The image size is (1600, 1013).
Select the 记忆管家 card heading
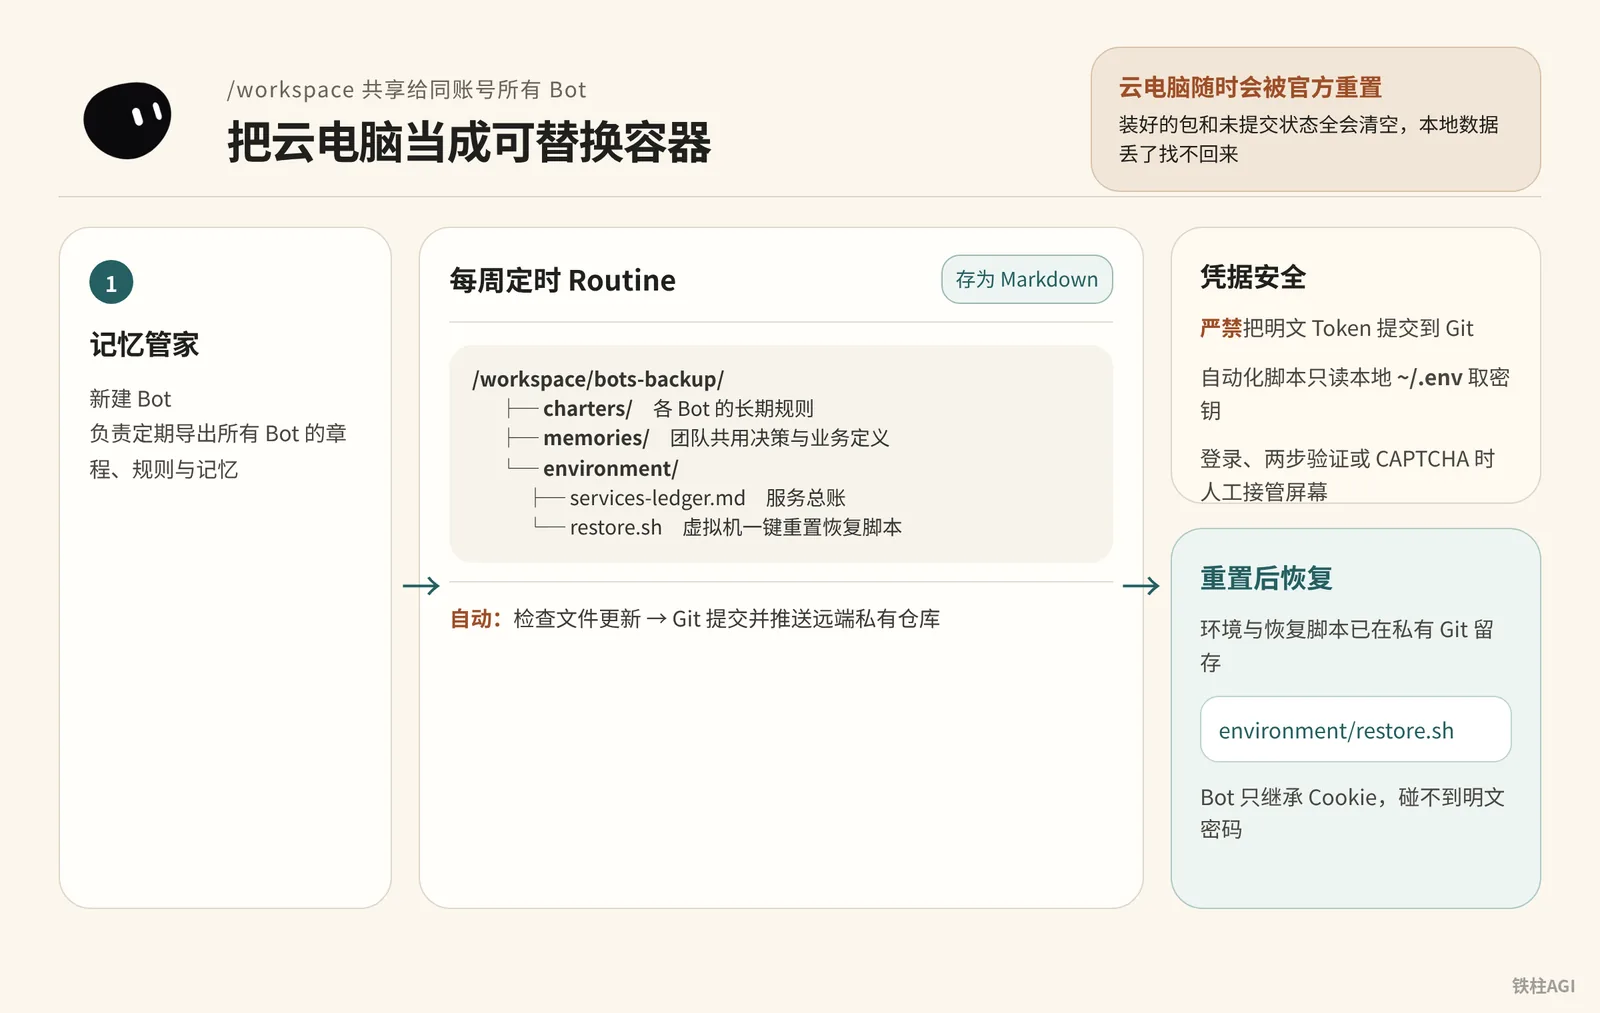click(x=144, y=344)
